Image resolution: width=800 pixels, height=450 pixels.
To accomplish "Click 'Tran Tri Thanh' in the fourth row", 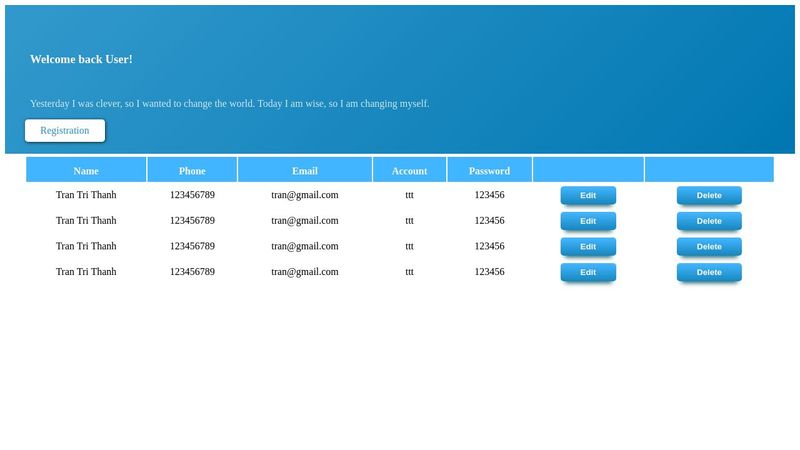I will [x=86, y=271].
